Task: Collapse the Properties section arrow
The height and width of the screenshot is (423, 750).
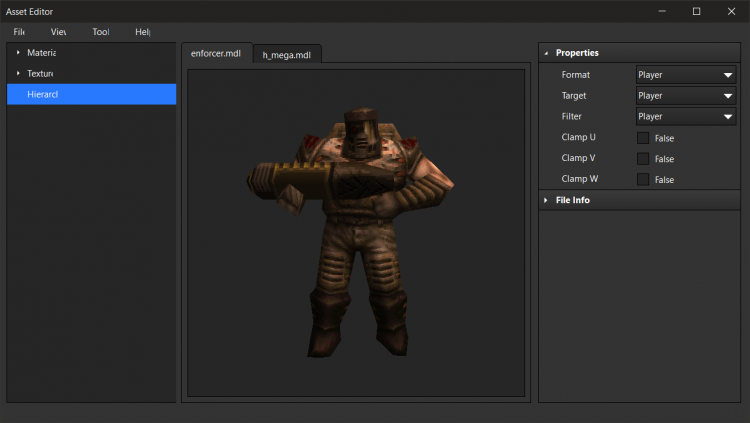Action: (546, 53)
